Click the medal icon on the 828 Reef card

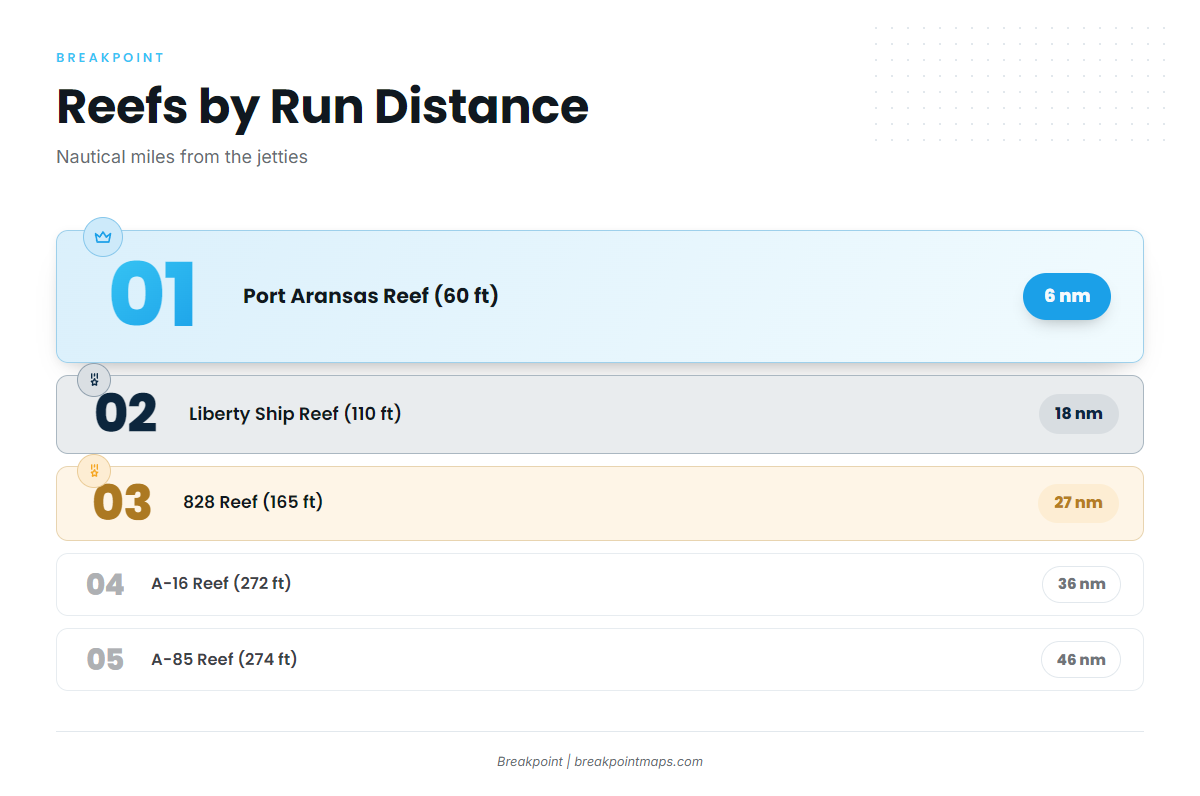[94, 471]
